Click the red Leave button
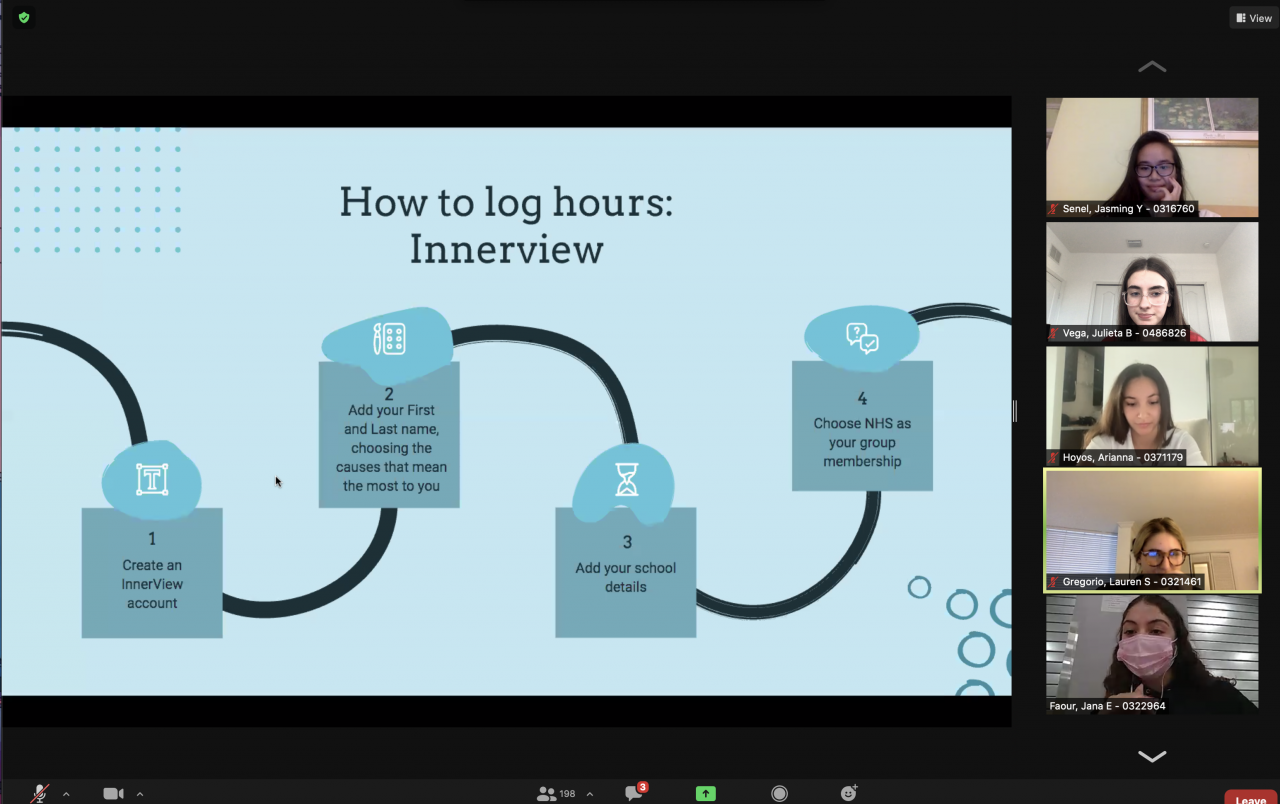This screenshot has height=804, width=1280. (x=1250, y=798)
